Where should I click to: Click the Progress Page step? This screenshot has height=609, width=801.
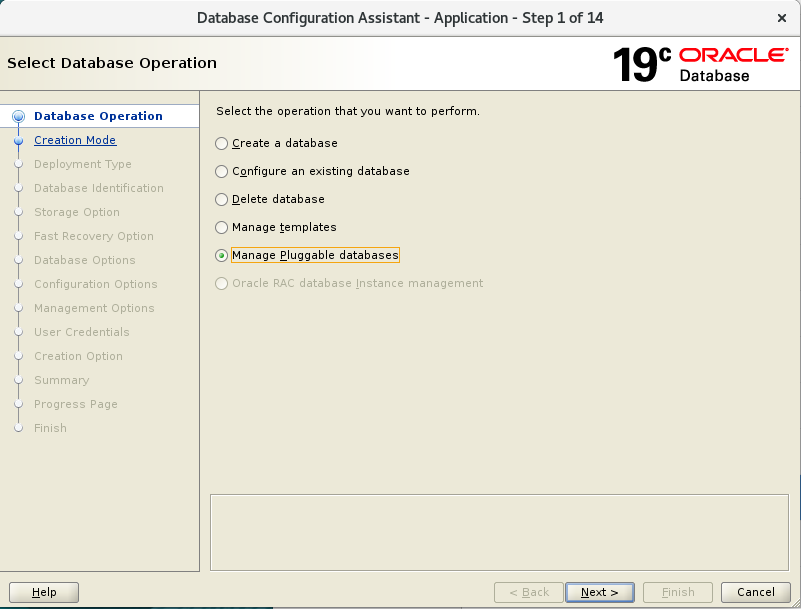(x=76, y=404)
